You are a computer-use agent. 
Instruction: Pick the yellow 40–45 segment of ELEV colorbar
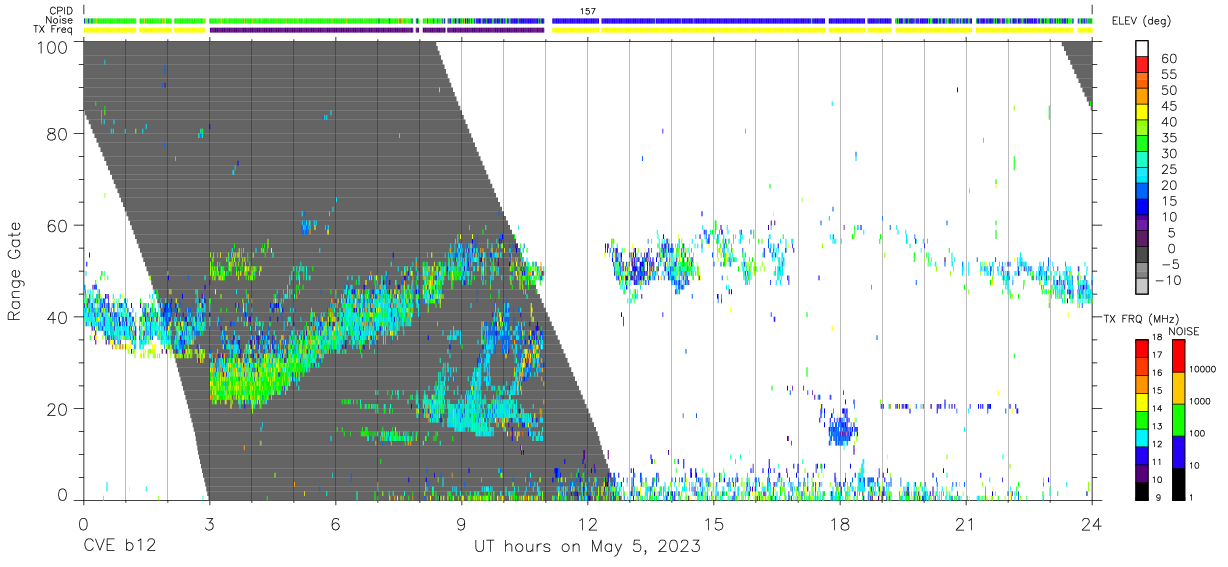coord(1142,114)
